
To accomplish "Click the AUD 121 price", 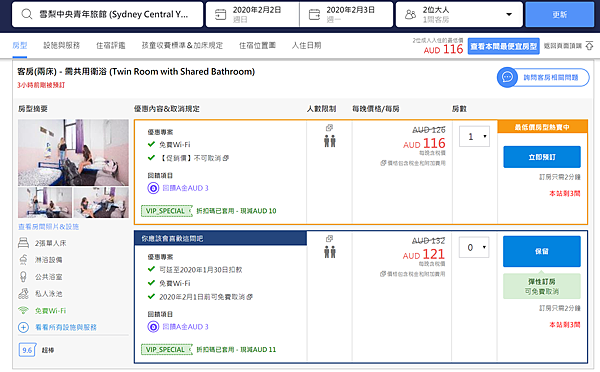I will pos(424,255).
